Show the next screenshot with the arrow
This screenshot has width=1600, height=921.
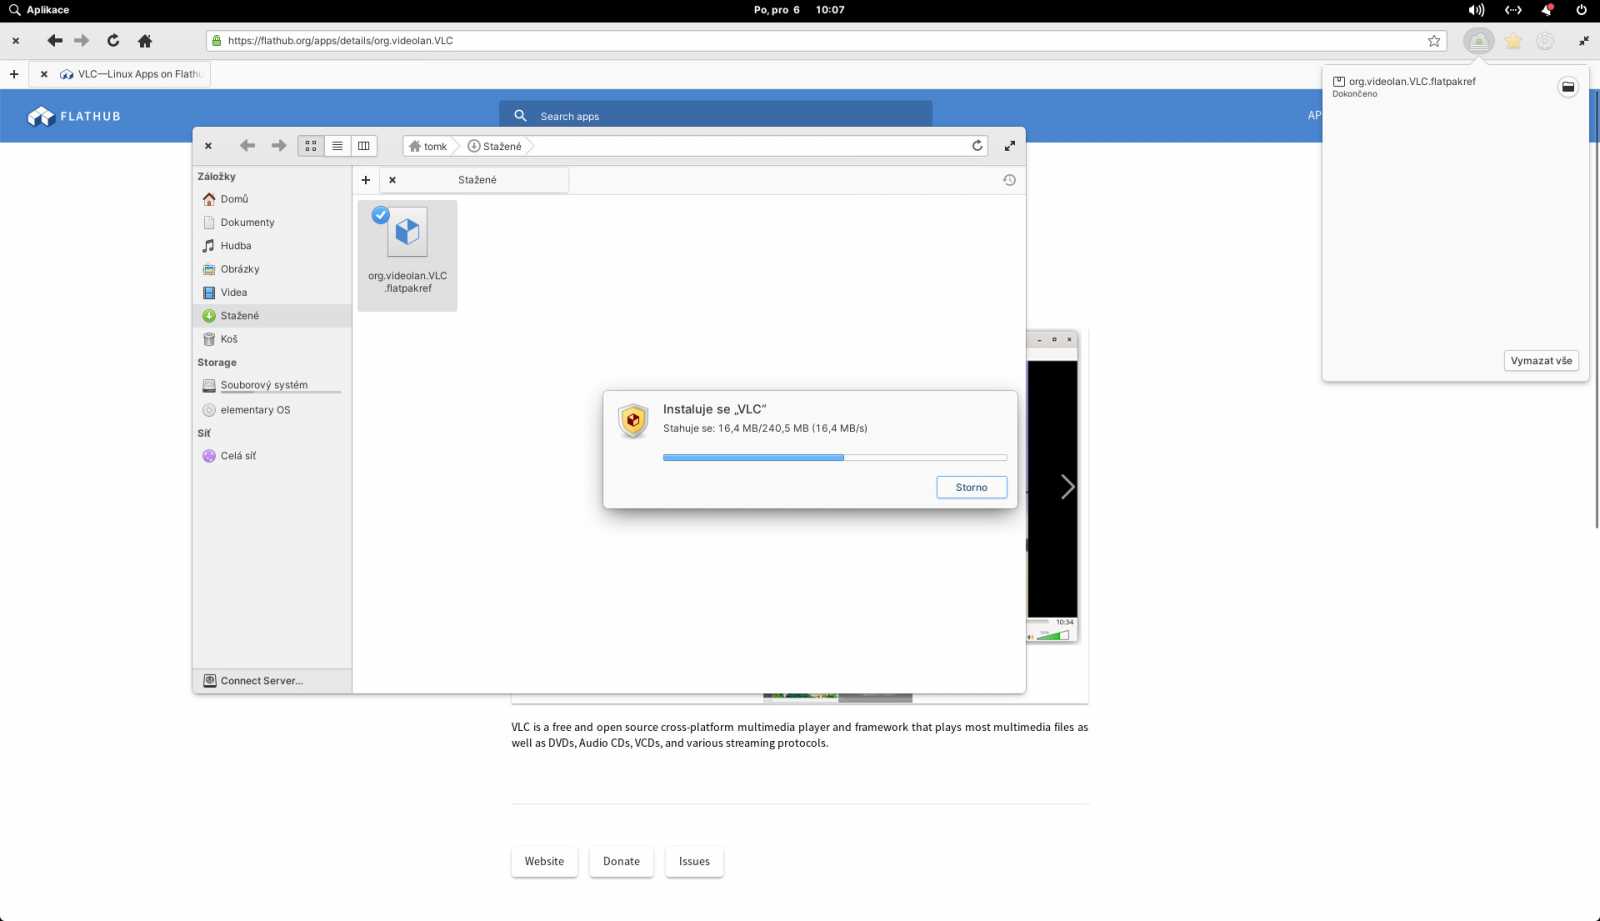coord(1067,487)
